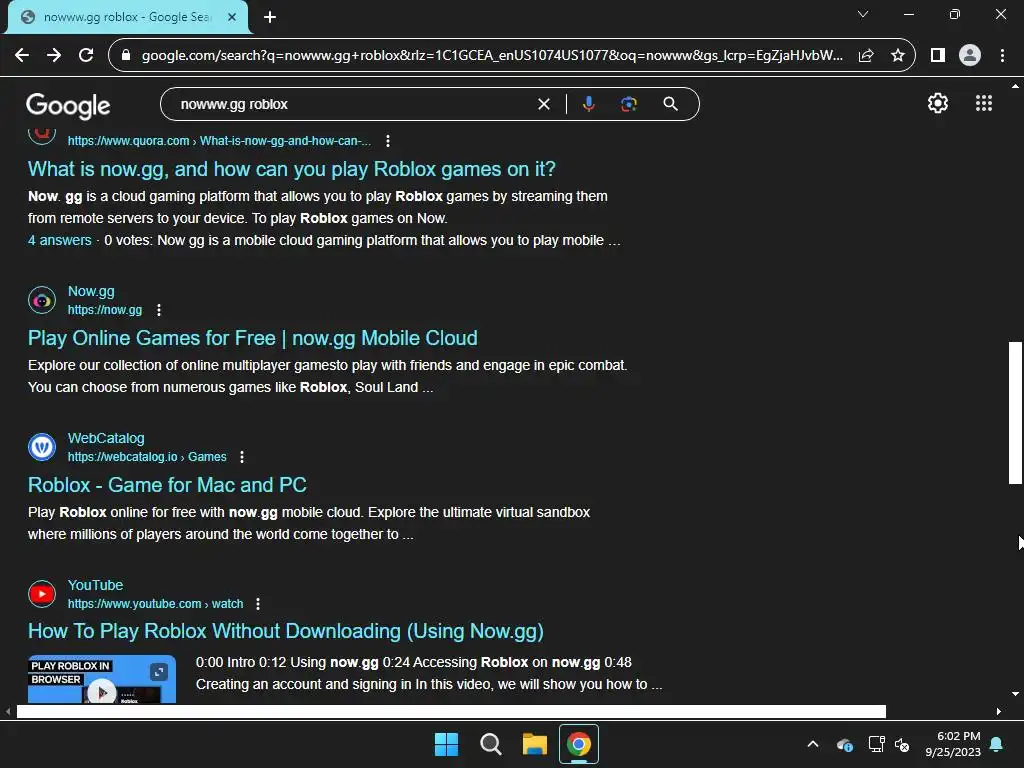Click the Now.gg favicon

[42, 300]
